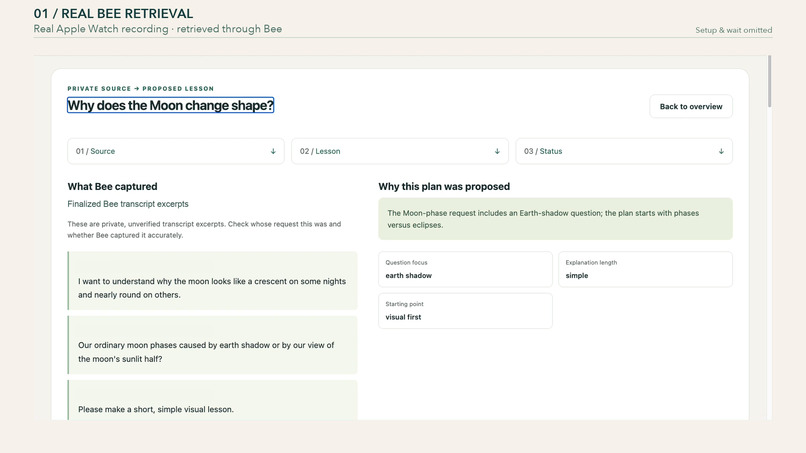Select the Question focus earth shadow card
The image size is (806, 453).
pyautogui.click(x=465, y=269)
